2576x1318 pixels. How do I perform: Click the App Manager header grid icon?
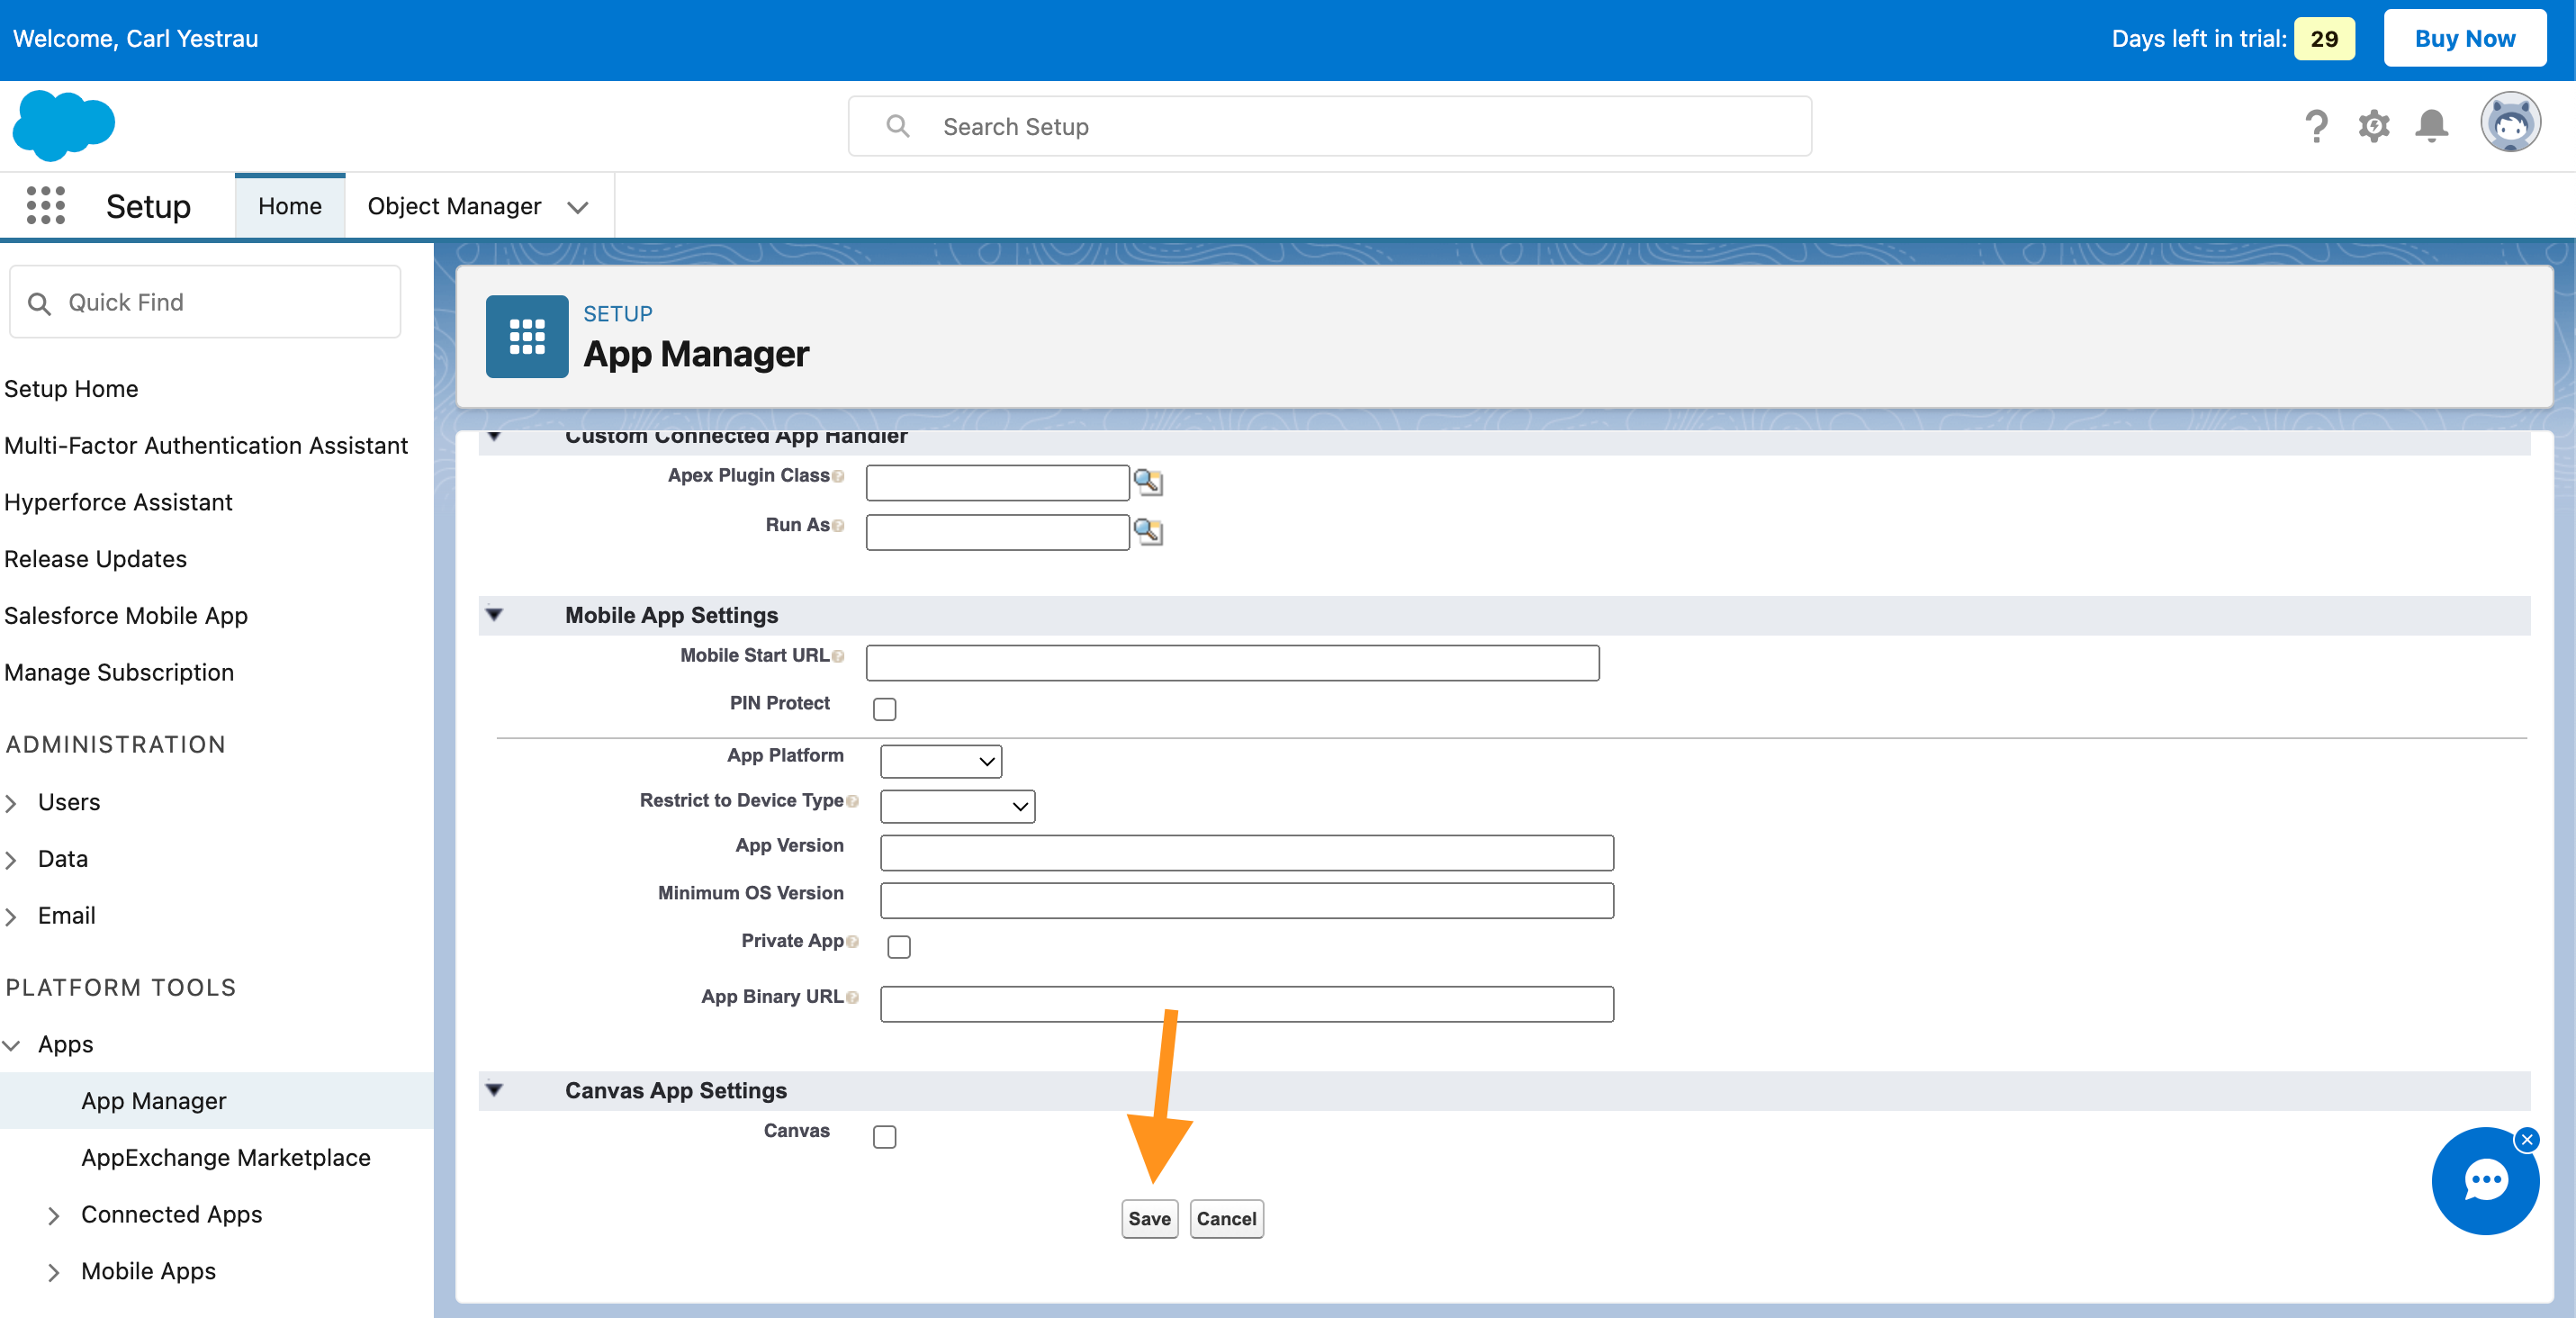pos(527,336)
